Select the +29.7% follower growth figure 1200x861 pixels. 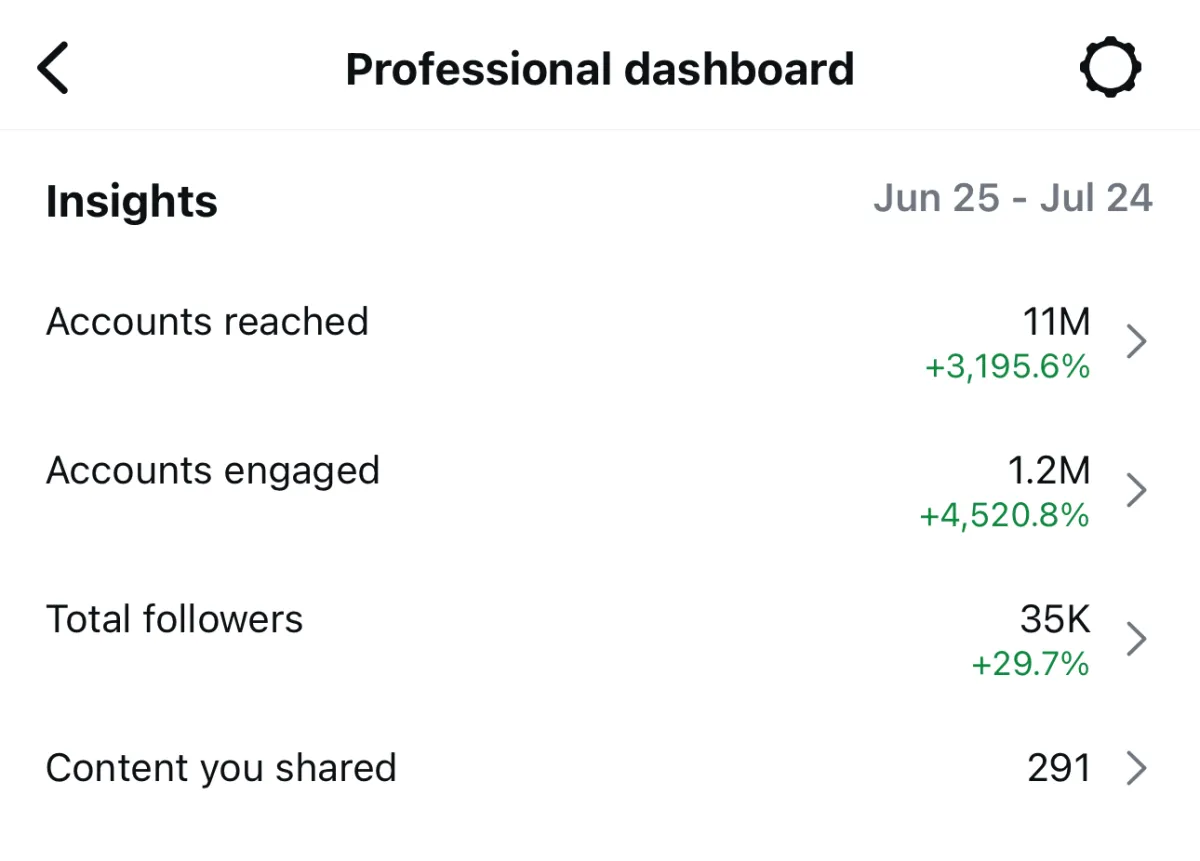click(1031, 664)
